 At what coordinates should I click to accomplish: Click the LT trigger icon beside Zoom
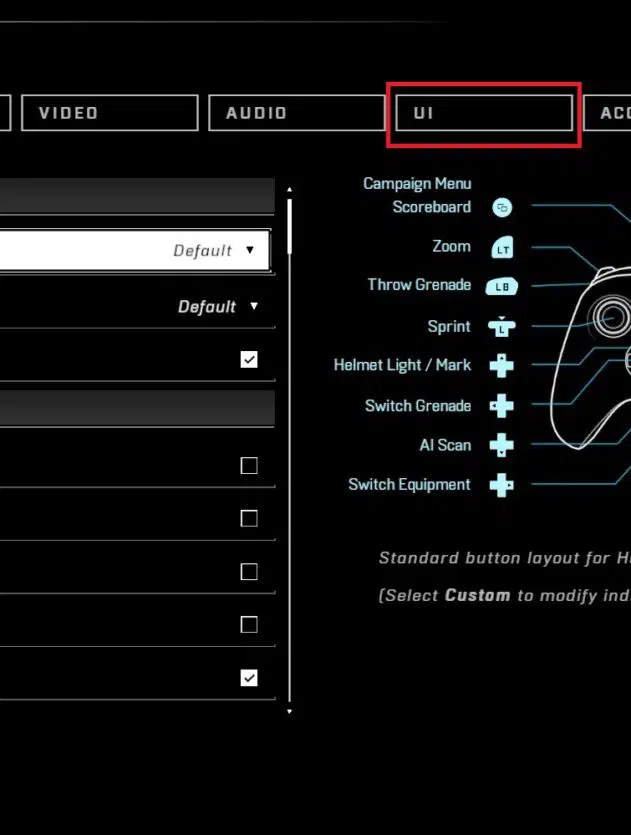(502, 247)
